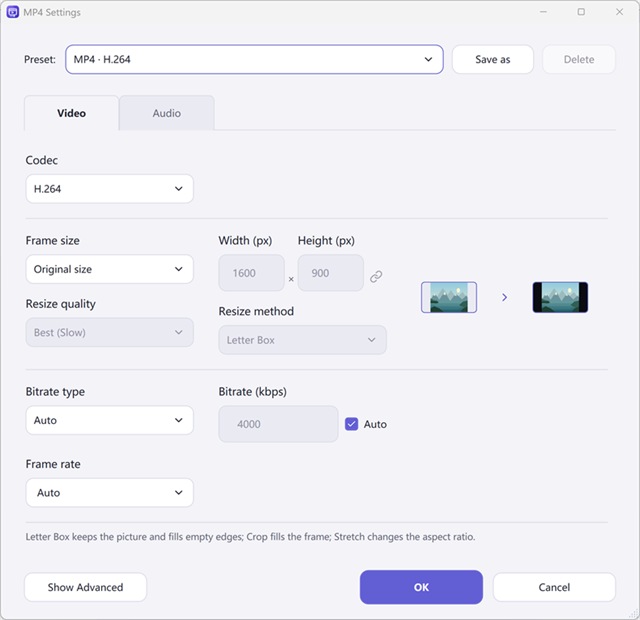Confirm settings with OK button
640x620 pixels.
[421, 587]
